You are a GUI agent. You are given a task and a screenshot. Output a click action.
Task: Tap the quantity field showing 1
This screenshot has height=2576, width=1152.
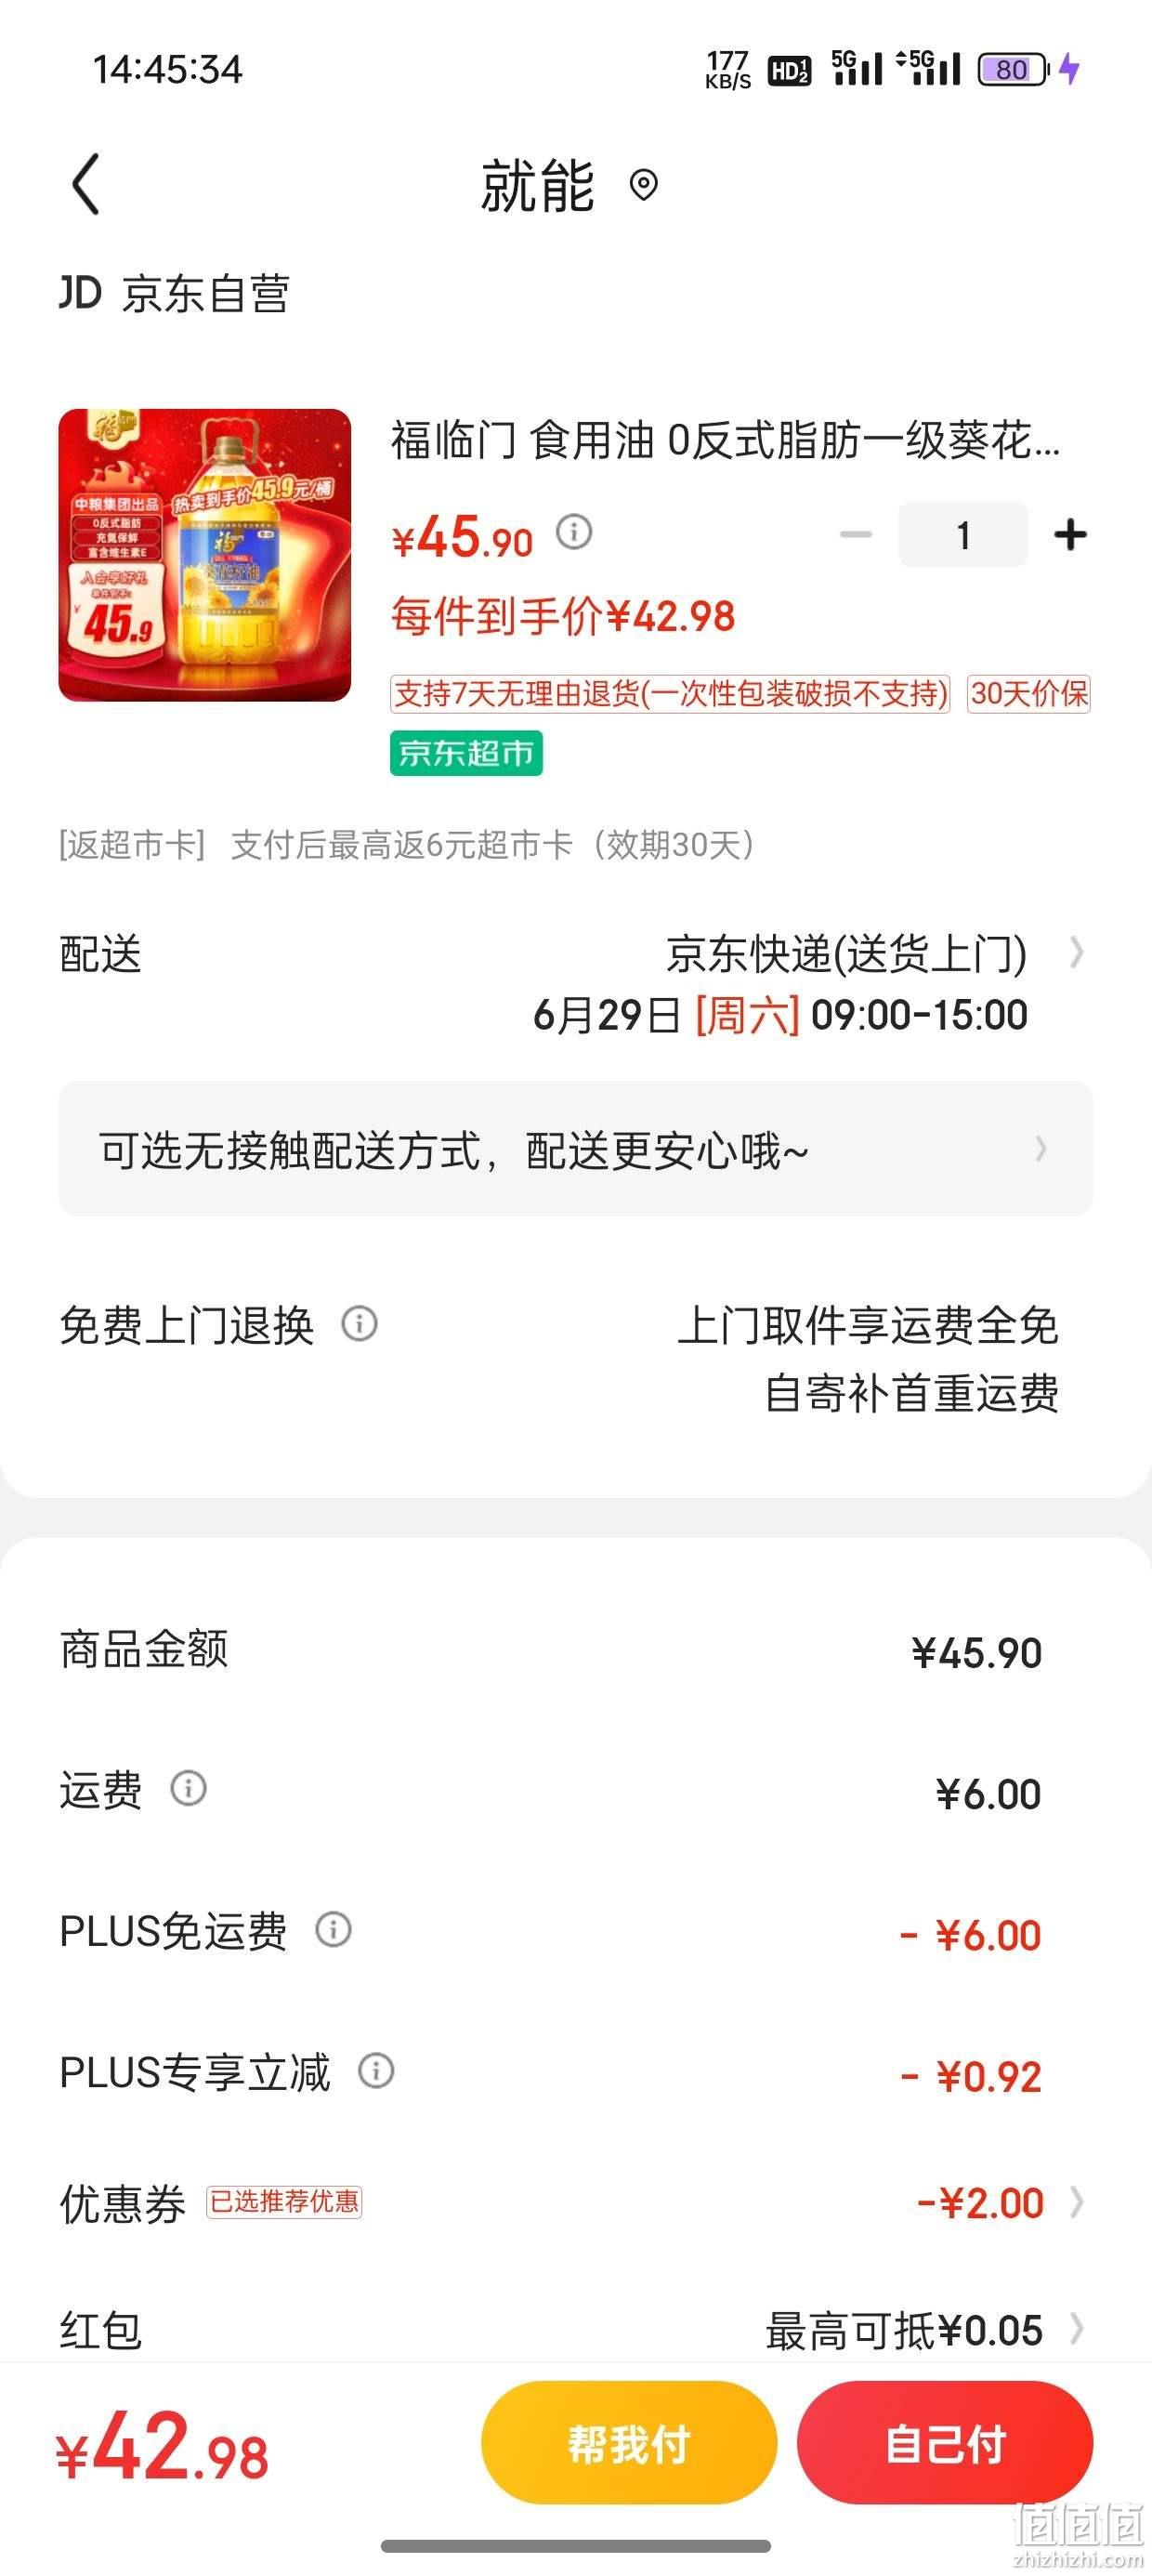pos(963,535)
